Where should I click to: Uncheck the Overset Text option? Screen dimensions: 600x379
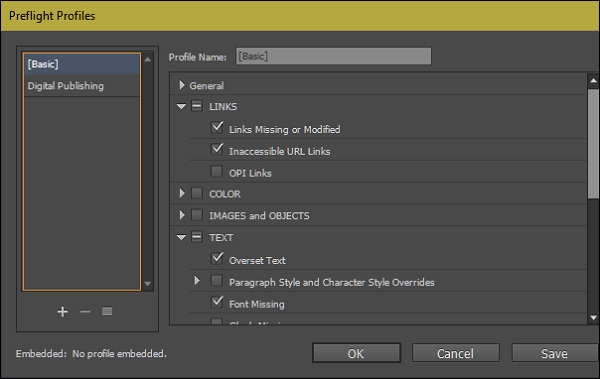click(217, 258)
